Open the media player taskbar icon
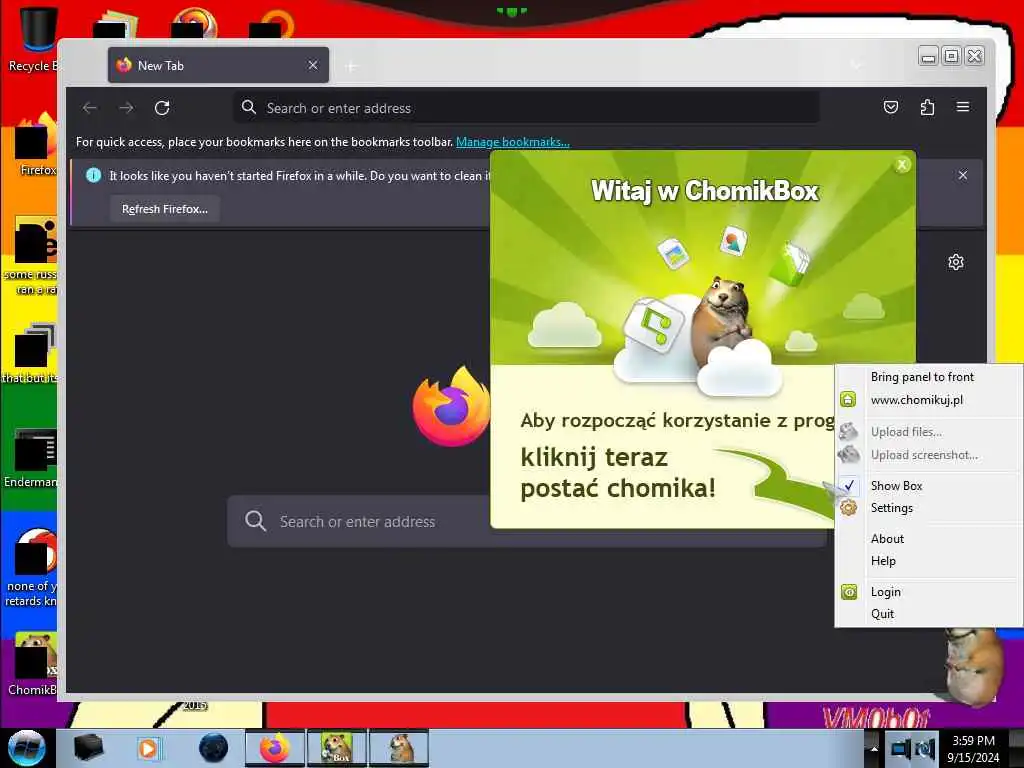The image size is (1024, 768). (148, 748)
